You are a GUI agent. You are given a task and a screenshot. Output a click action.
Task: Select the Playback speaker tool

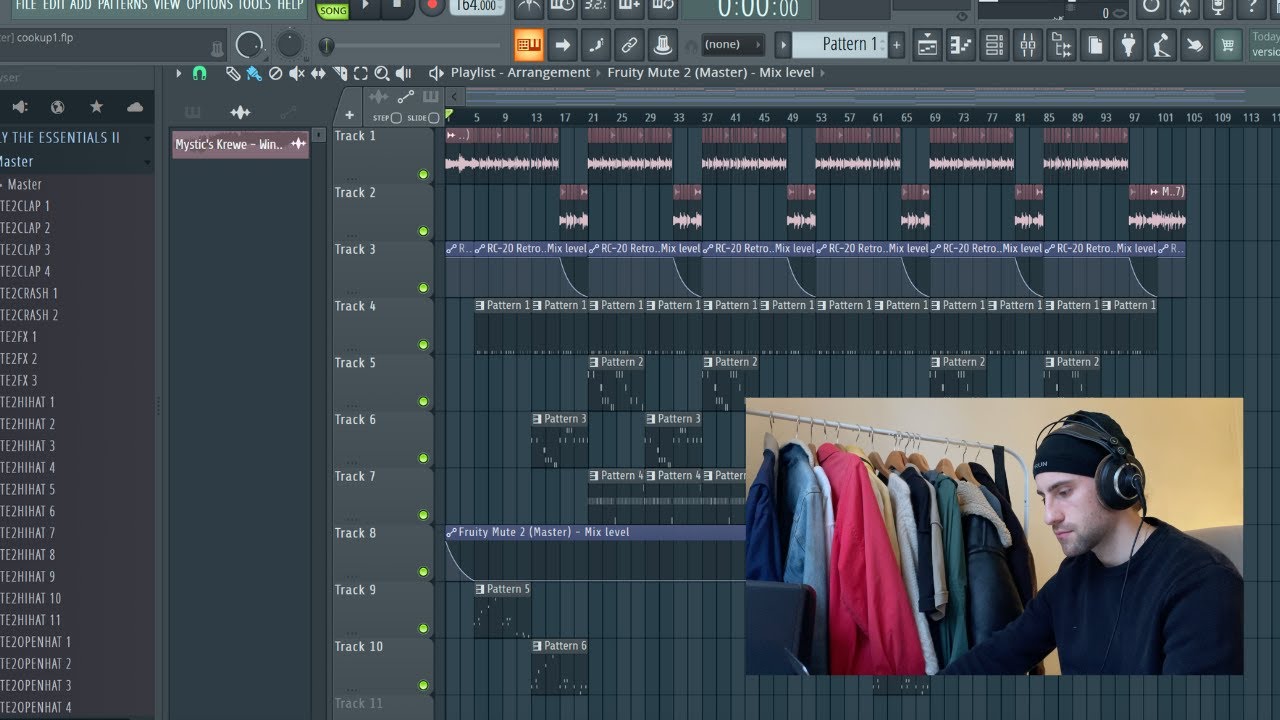403,73
